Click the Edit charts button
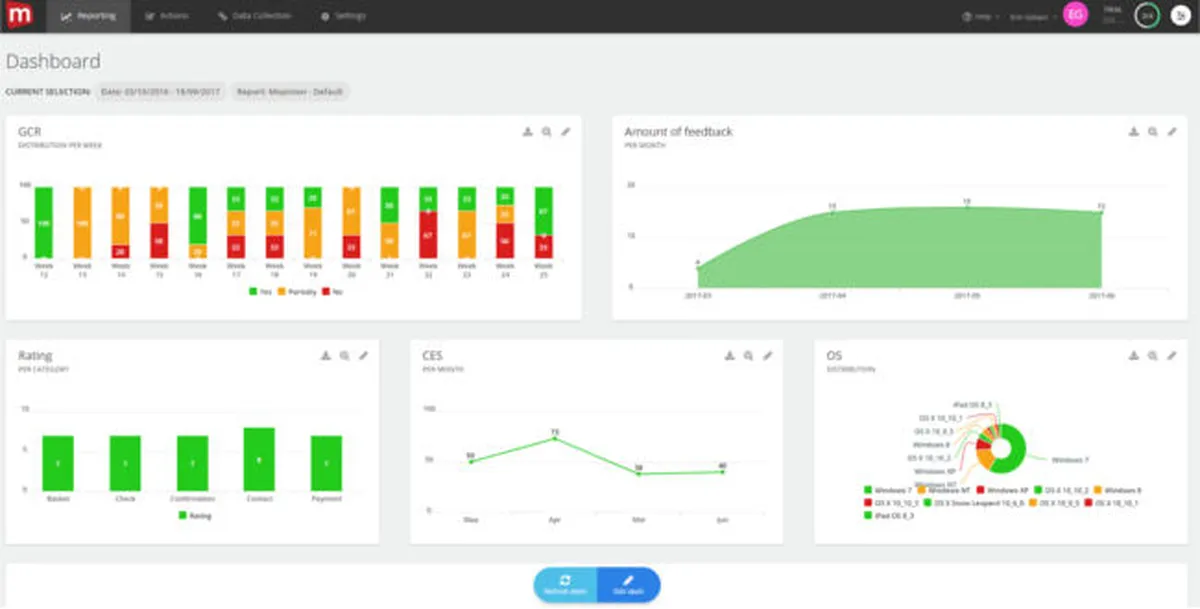 click(628, 586)
